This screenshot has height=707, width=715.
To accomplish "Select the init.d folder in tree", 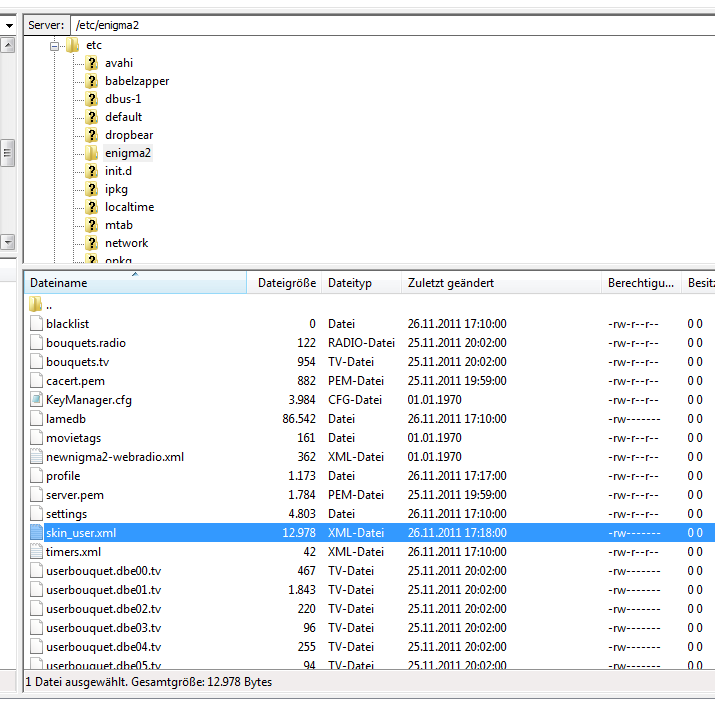I will click(x=118, y=171).
